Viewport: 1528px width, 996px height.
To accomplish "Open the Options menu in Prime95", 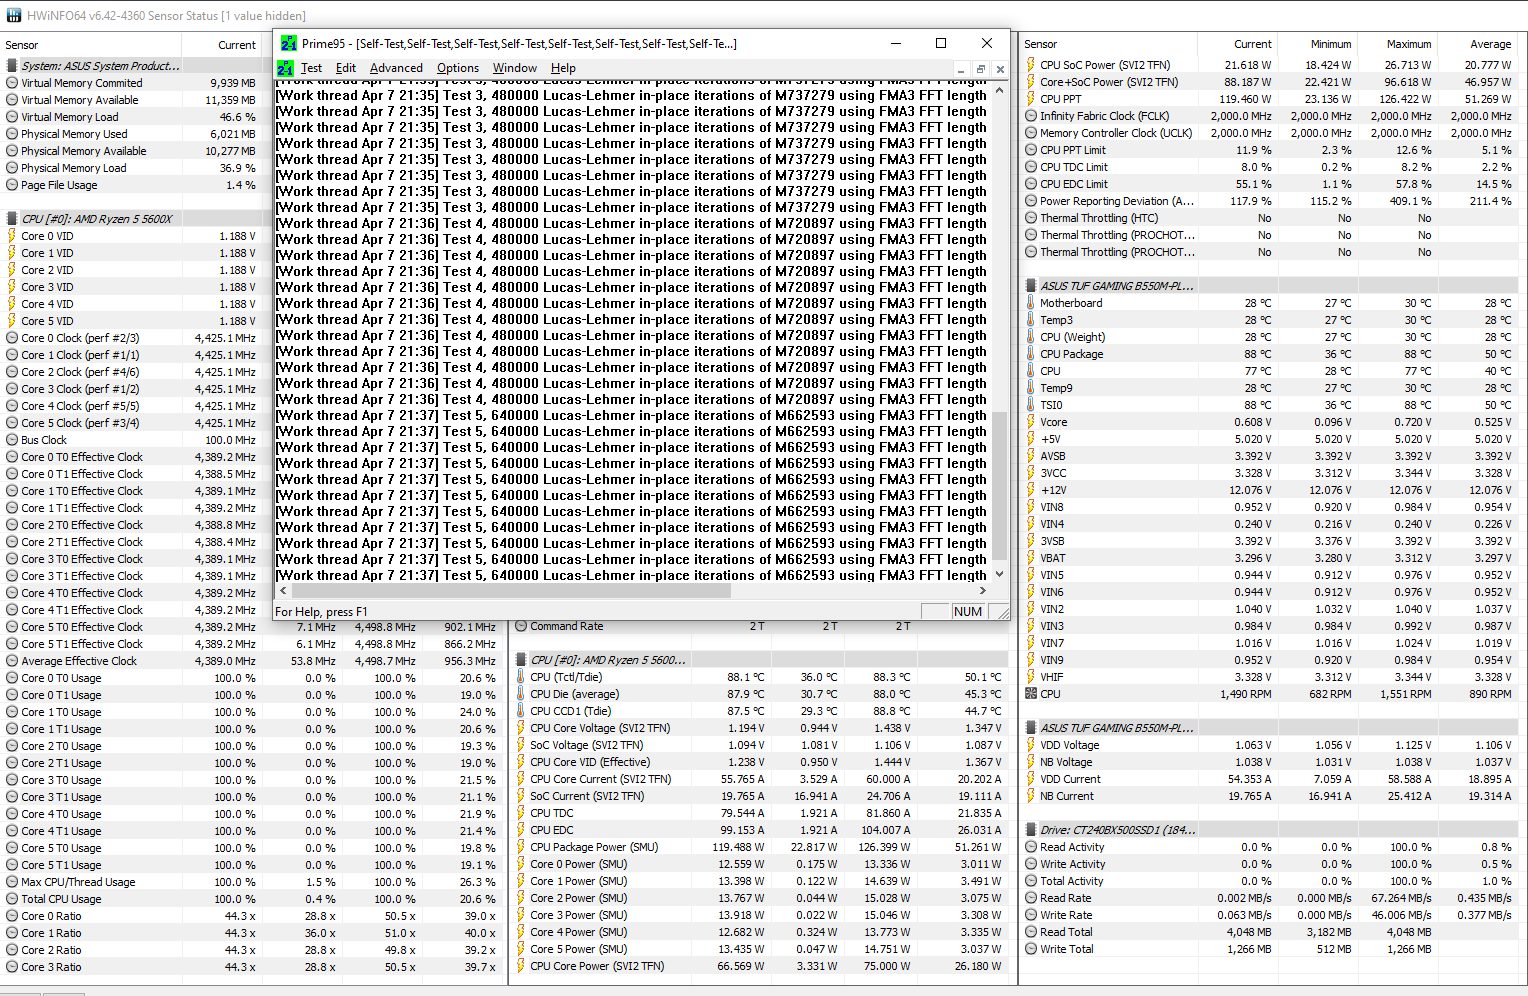I will (x=458, y=68).
